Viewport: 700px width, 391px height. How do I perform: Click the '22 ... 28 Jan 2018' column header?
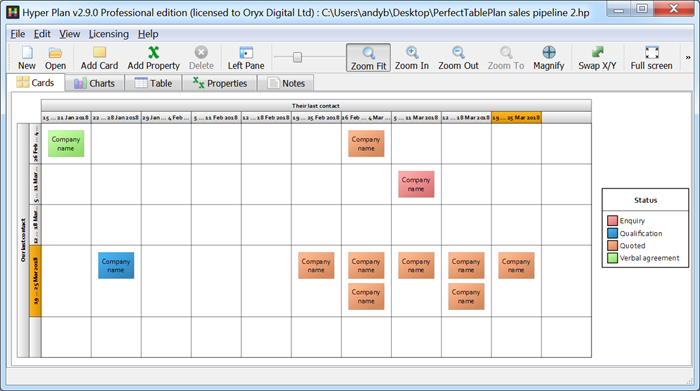116,118
